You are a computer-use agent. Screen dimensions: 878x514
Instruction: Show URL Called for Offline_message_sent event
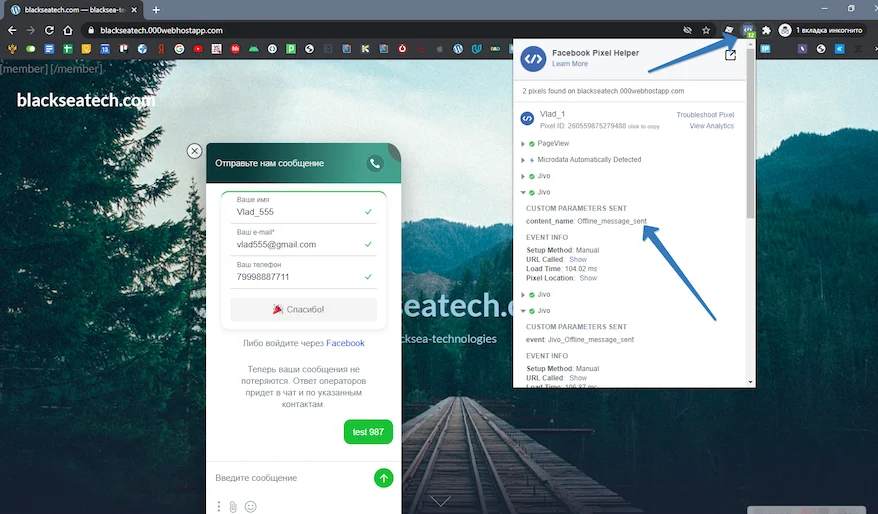click(578, 260)
